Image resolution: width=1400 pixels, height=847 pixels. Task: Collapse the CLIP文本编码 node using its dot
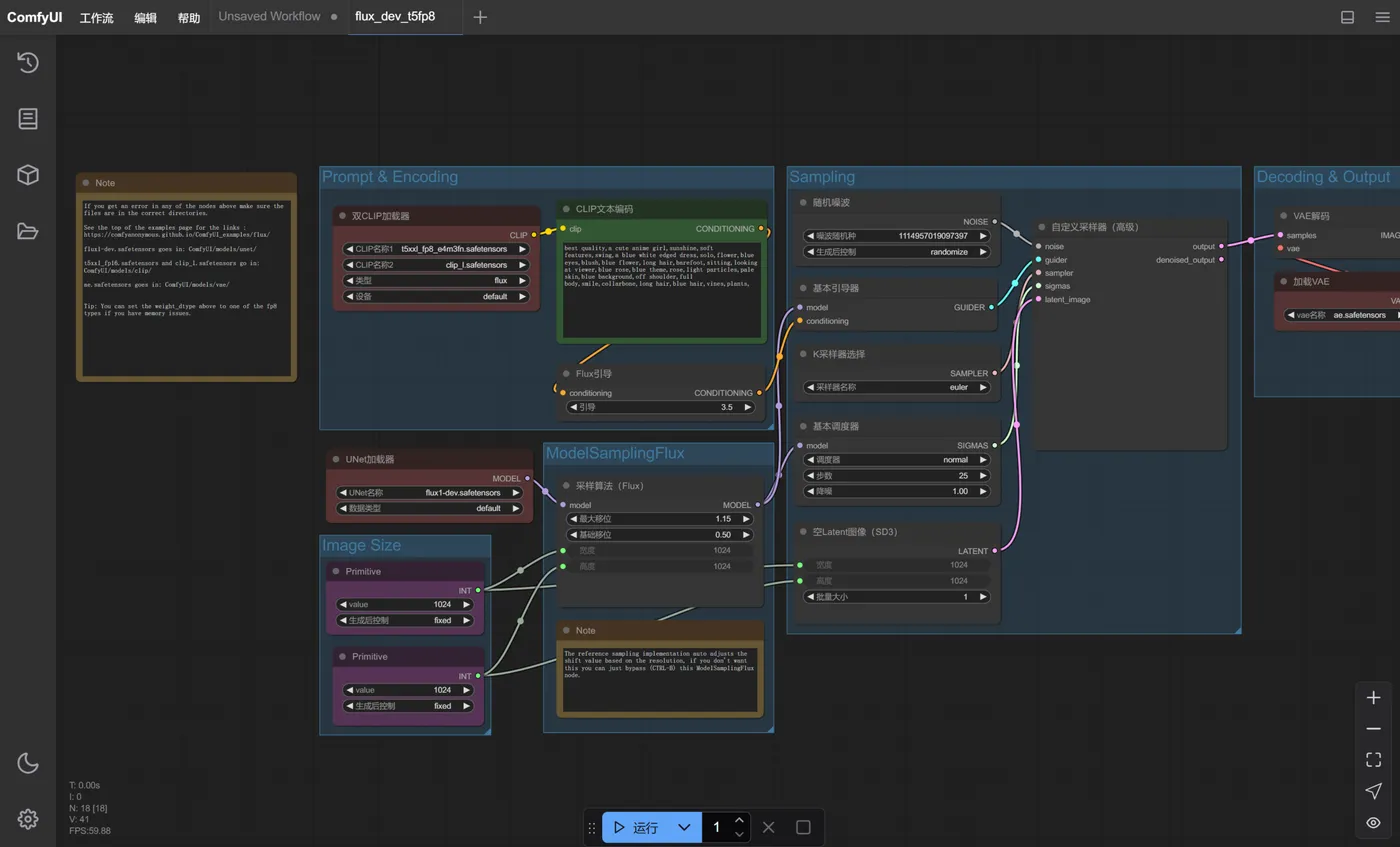pos(566,209)
